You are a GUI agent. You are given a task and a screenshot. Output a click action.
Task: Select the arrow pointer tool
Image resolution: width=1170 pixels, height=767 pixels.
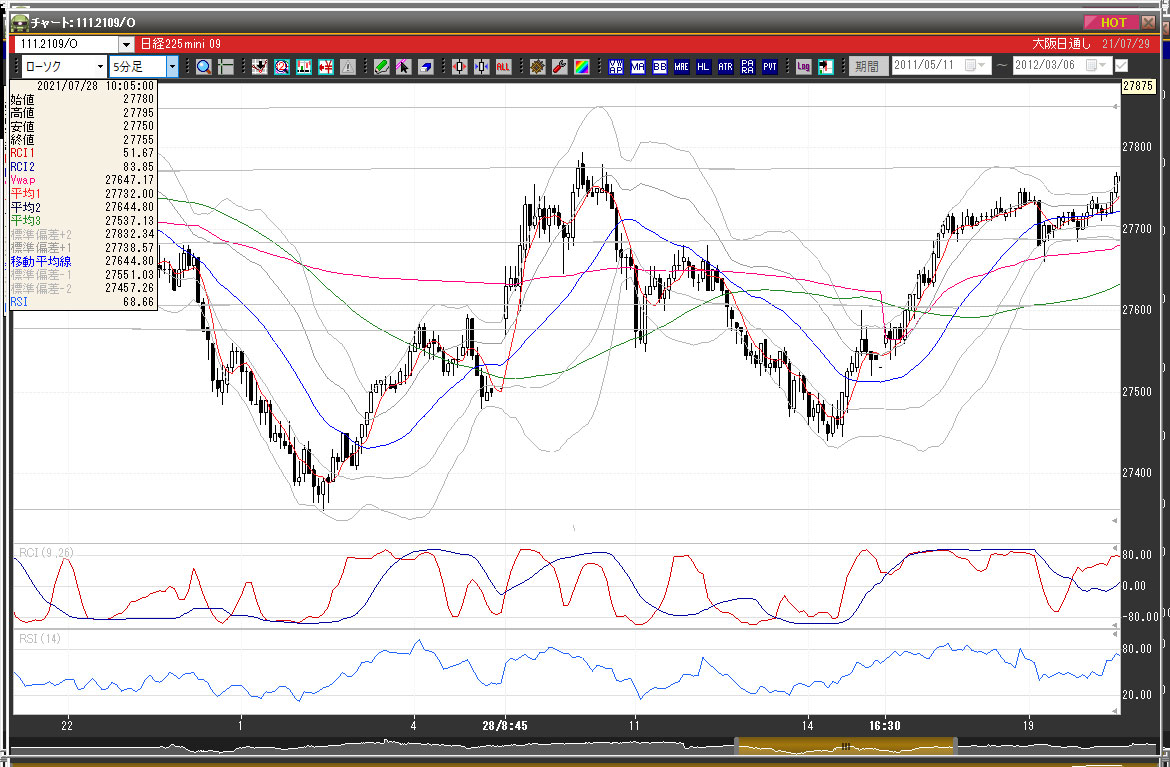(x=403, y=67)
